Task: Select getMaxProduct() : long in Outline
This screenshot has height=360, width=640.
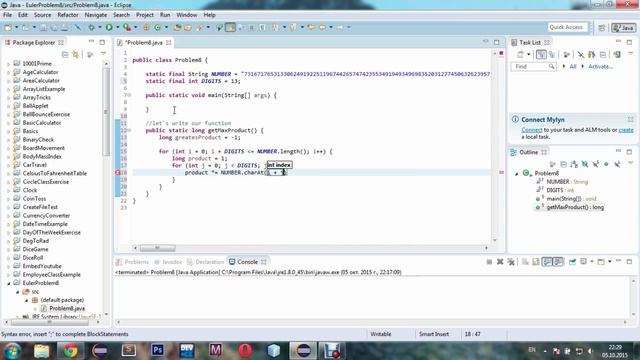Action: tap(575, 207)
